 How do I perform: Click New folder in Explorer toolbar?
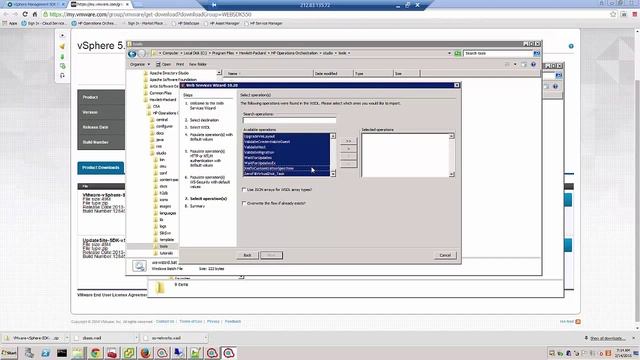click(x=198, y=64)
